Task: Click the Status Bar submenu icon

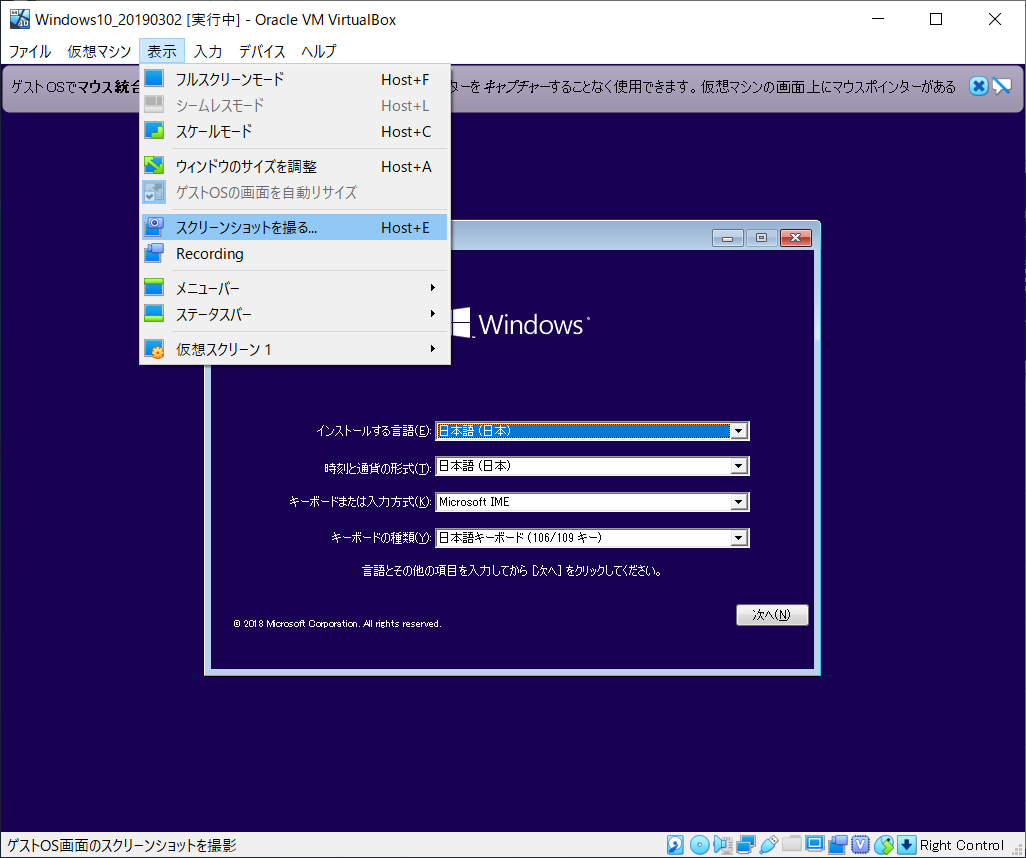Action: tap(154, 314)
